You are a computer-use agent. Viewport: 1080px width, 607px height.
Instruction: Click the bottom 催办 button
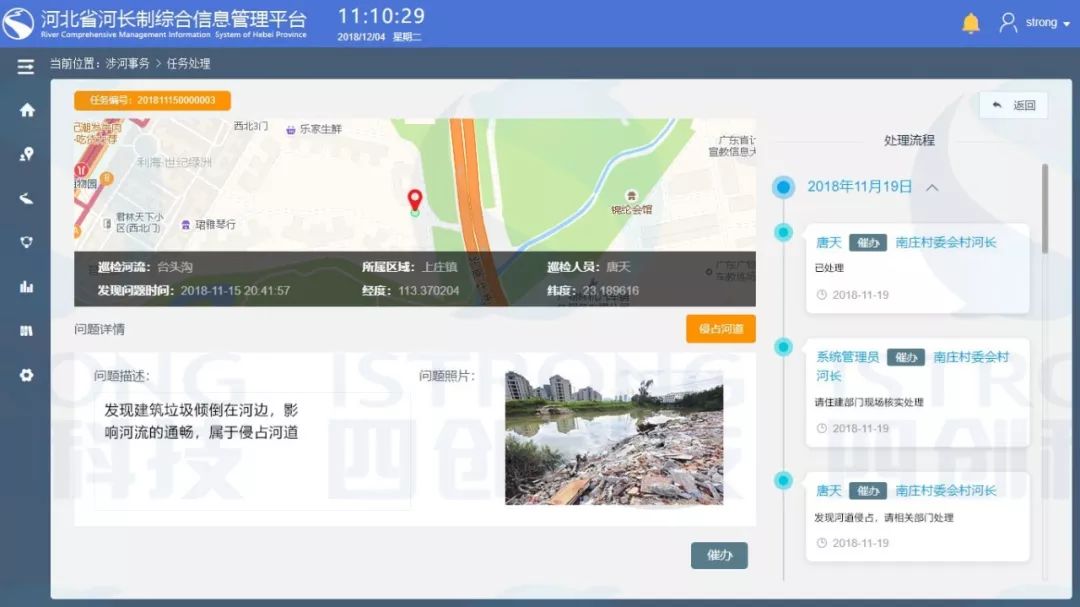(719, 555)
